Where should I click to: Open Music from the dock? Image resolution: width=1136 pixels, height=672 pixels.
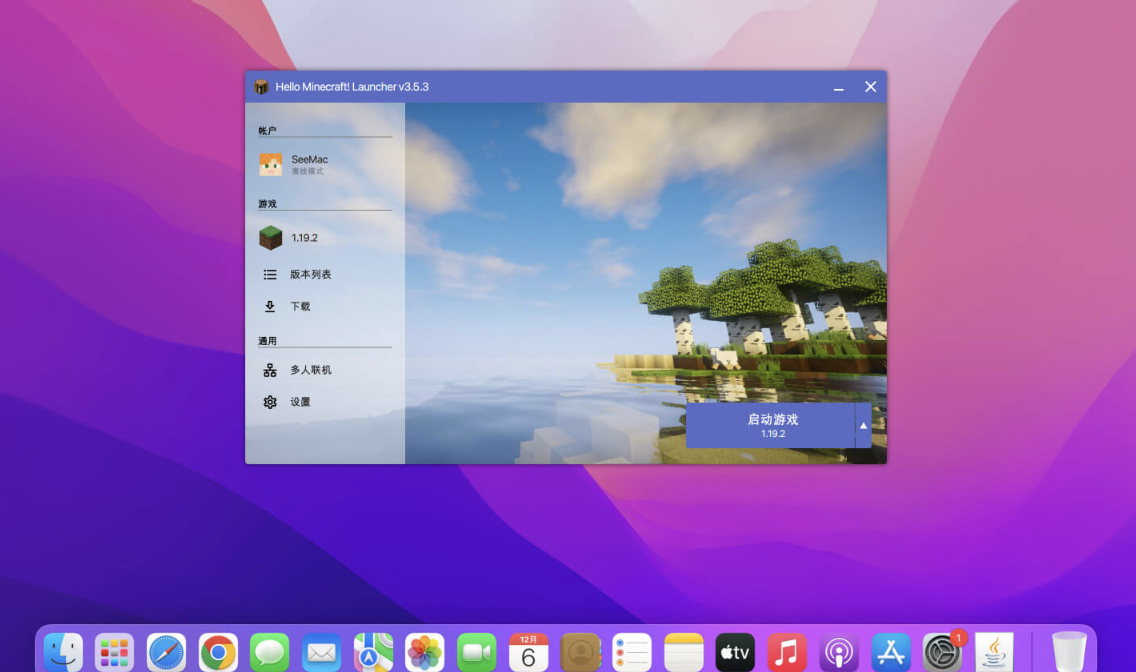787,652
